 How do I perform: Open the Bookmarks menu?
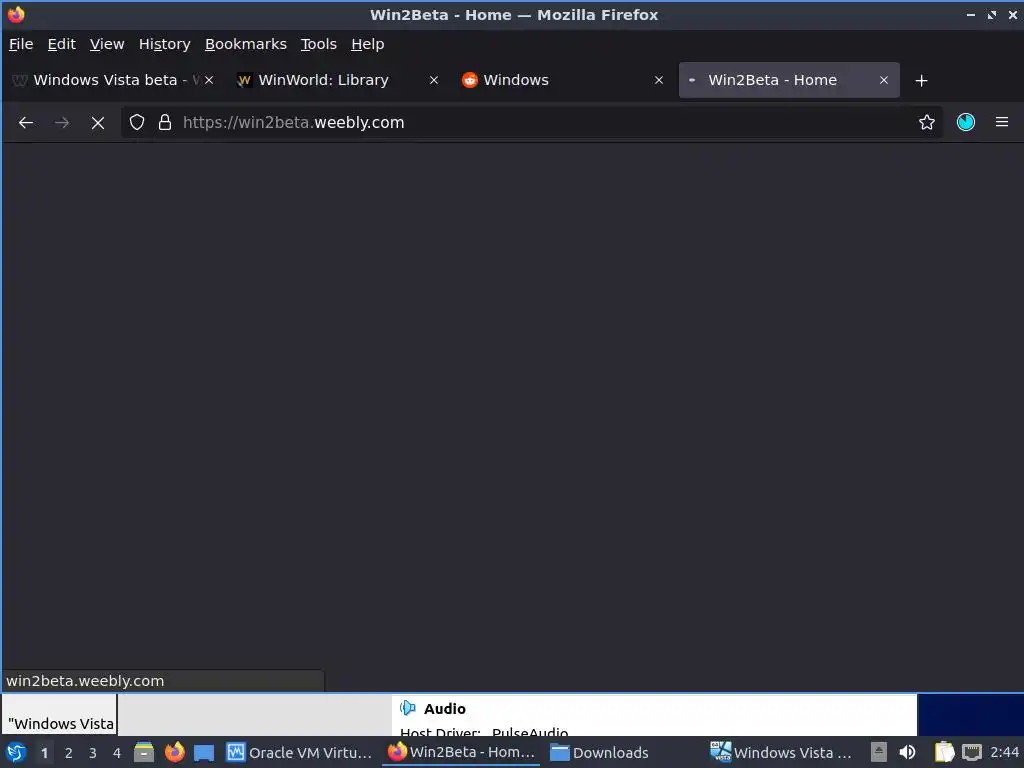click(x=246, y=44)
